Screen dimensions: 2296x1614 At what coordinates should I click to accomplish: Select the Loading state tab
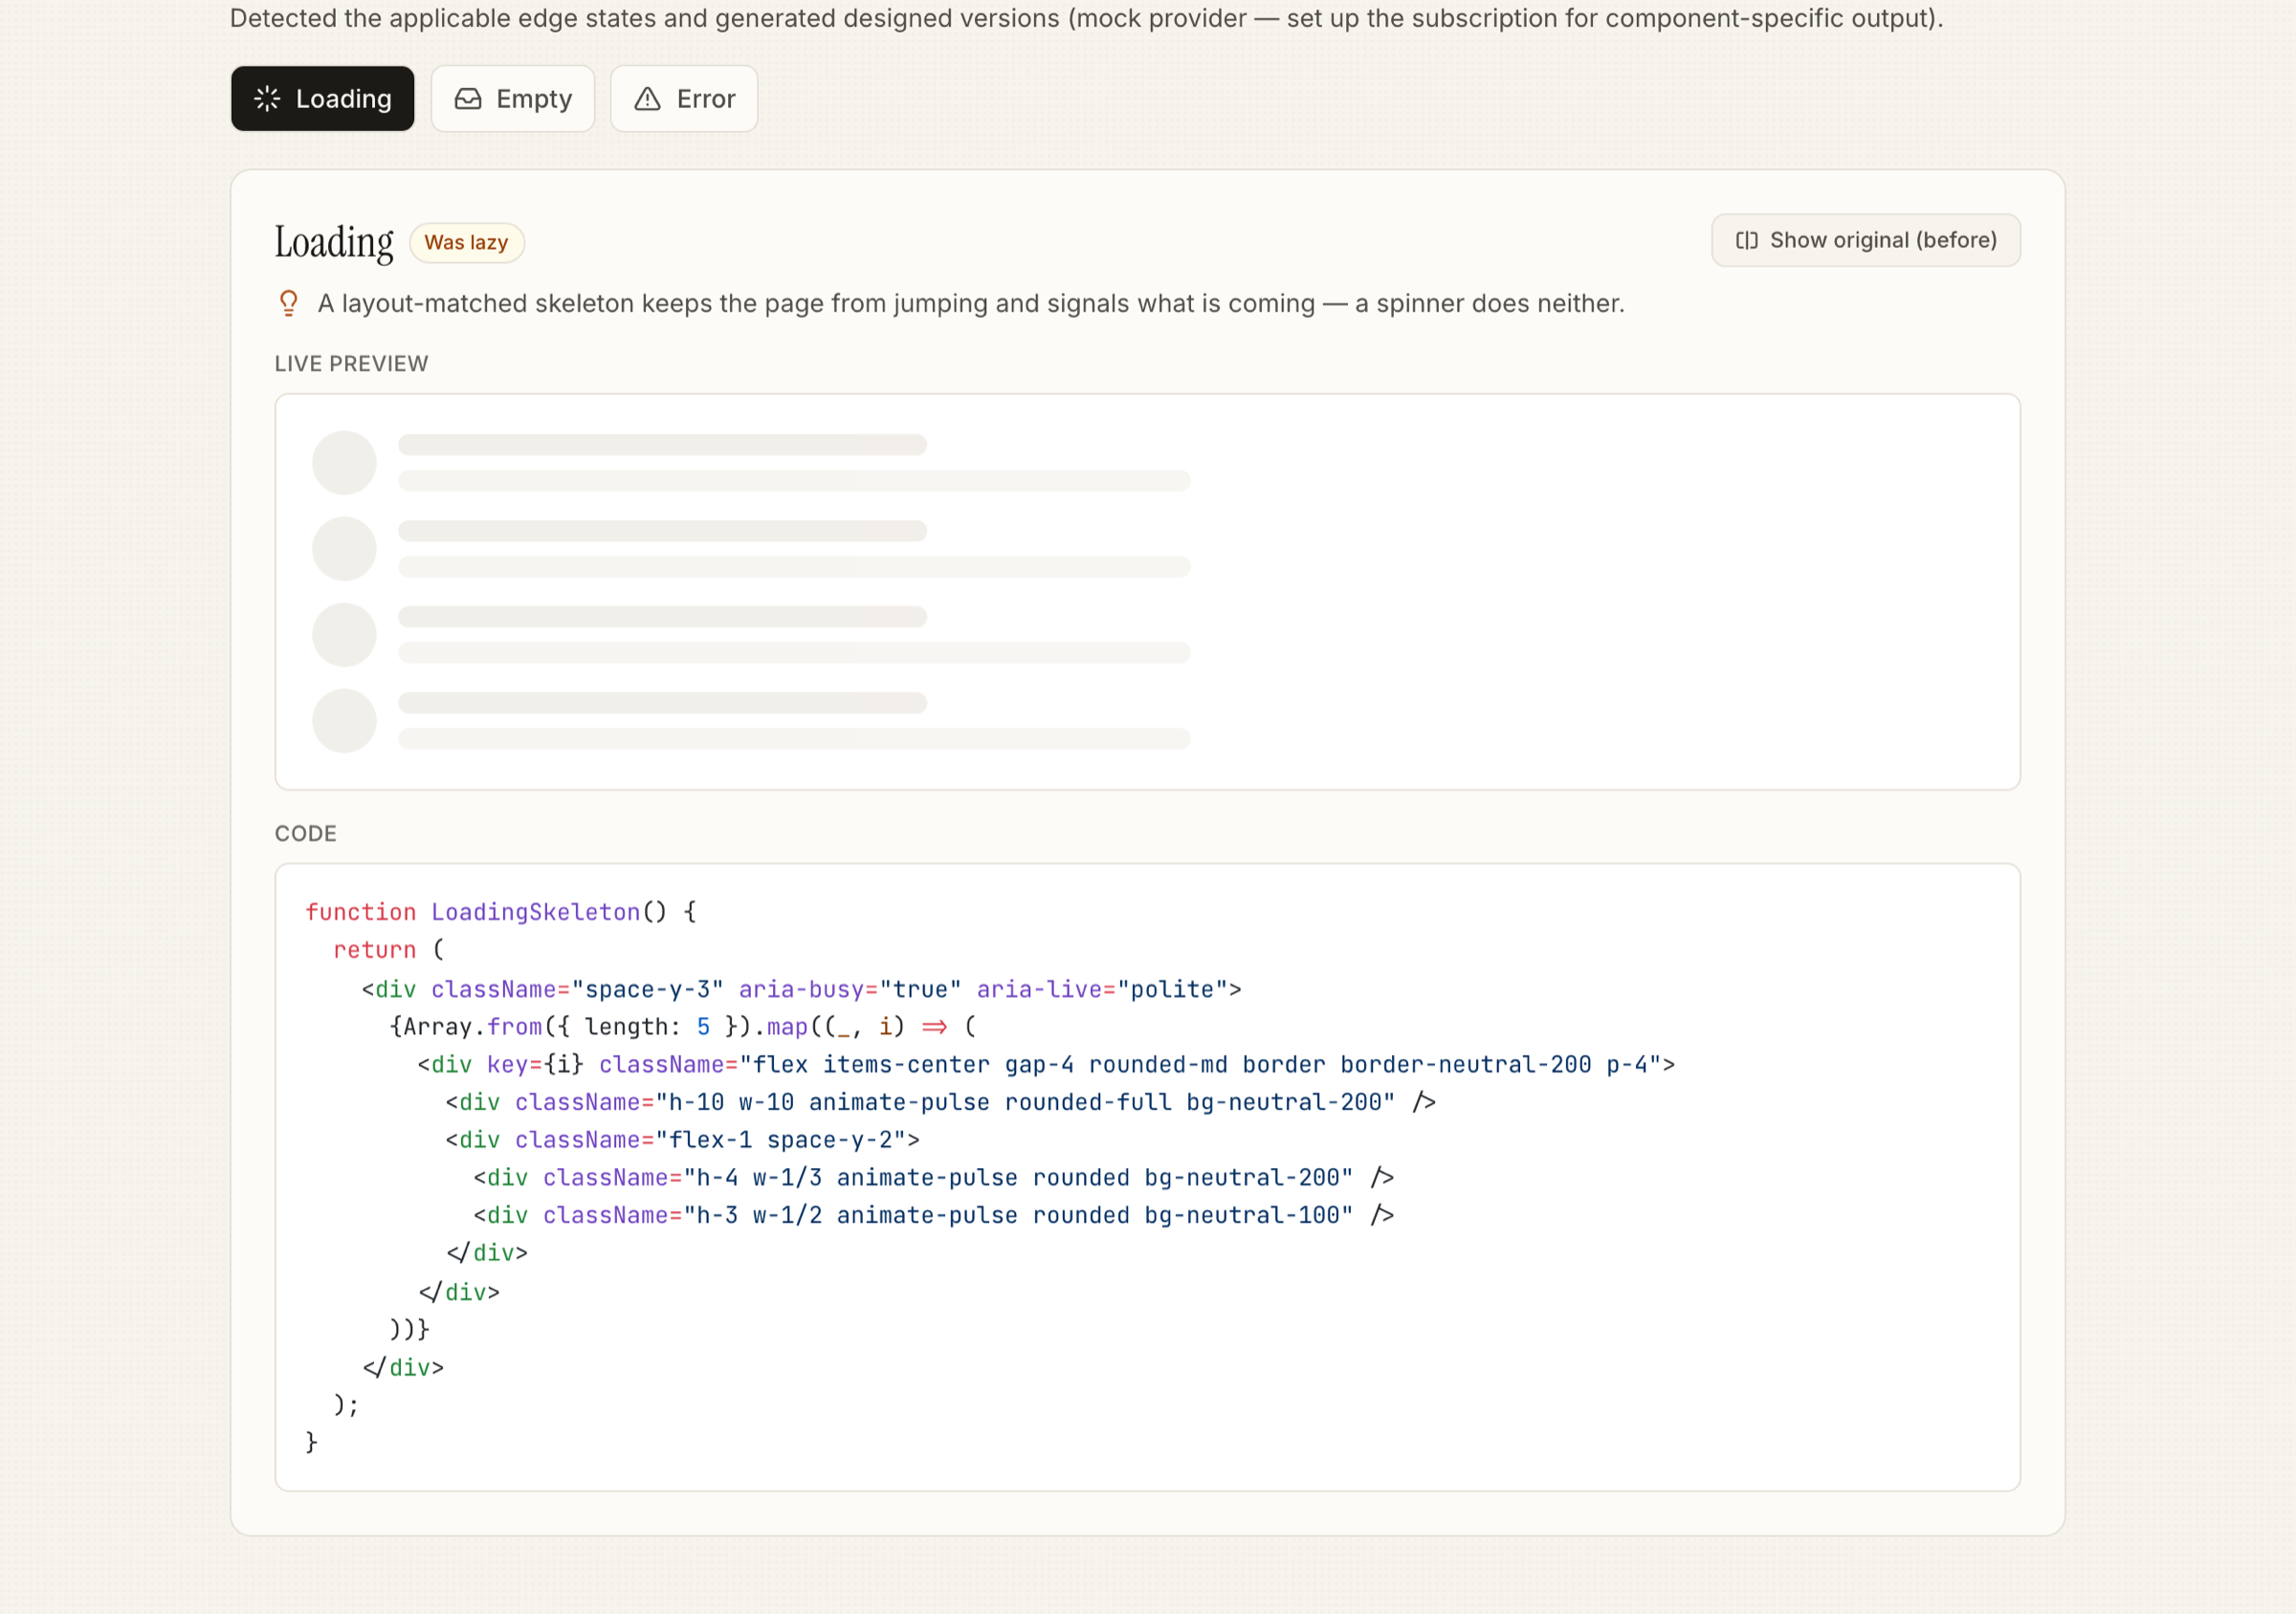[x=322, y=99]
